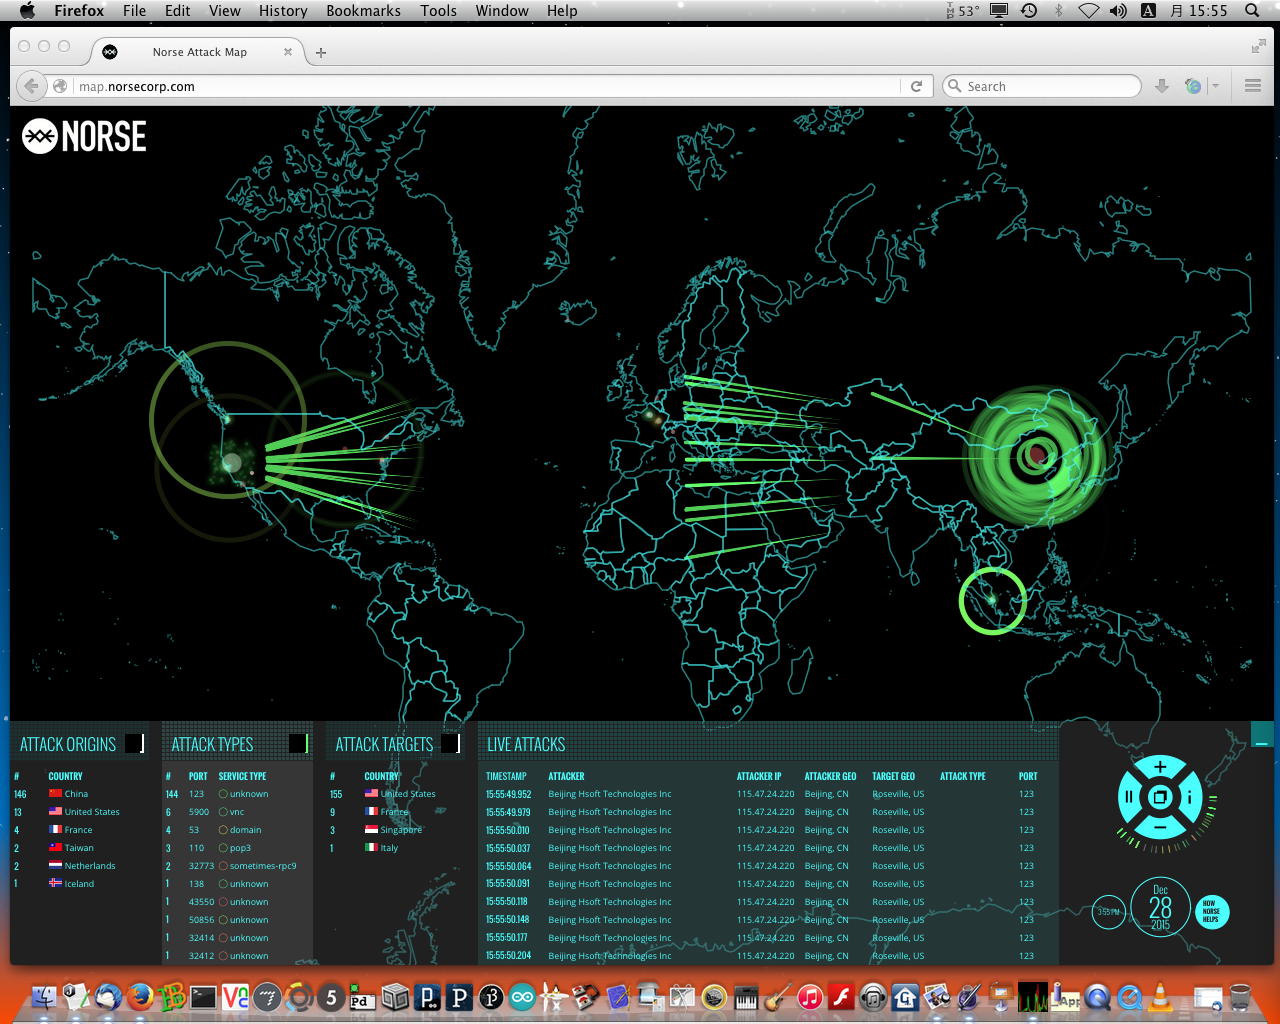
Task: Click the Norse logo on the map
Action: (x=84, y=136)
